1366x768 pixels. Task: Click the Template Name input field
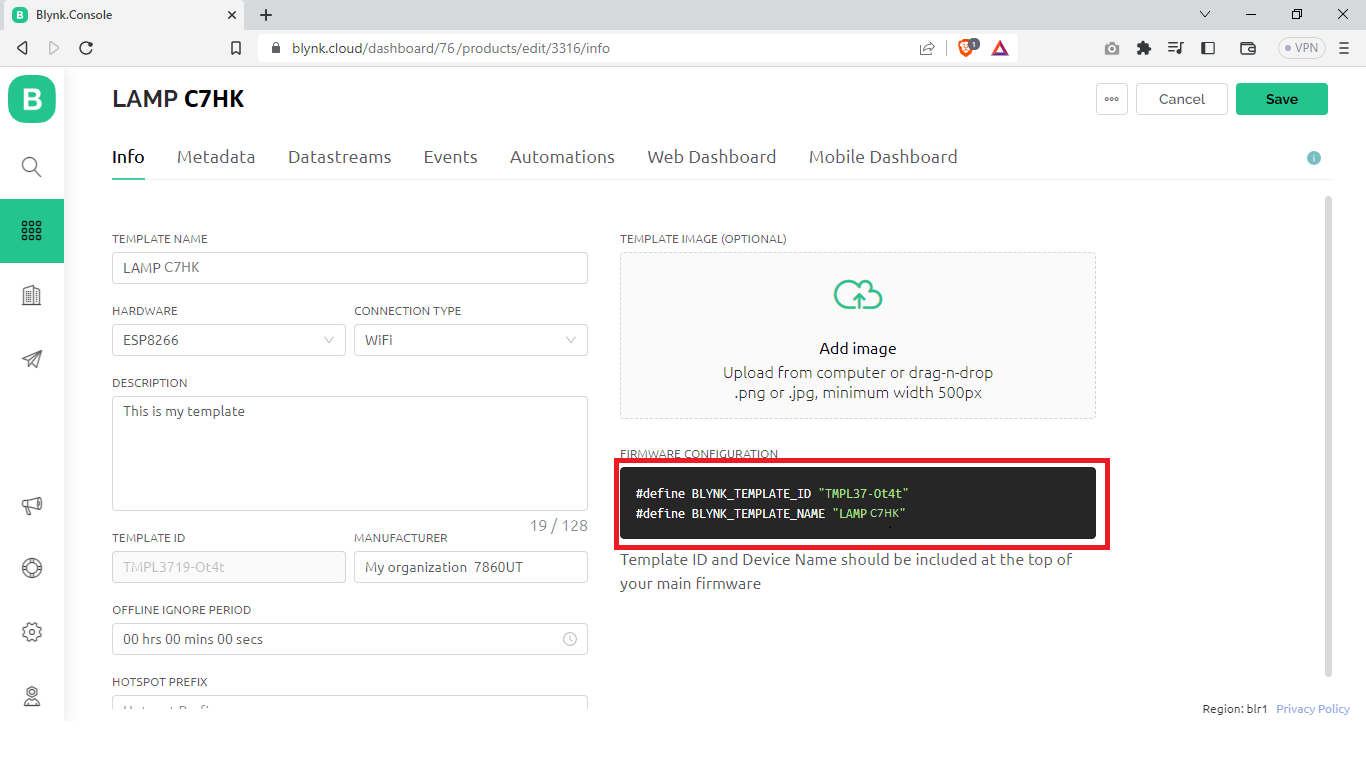349,268
